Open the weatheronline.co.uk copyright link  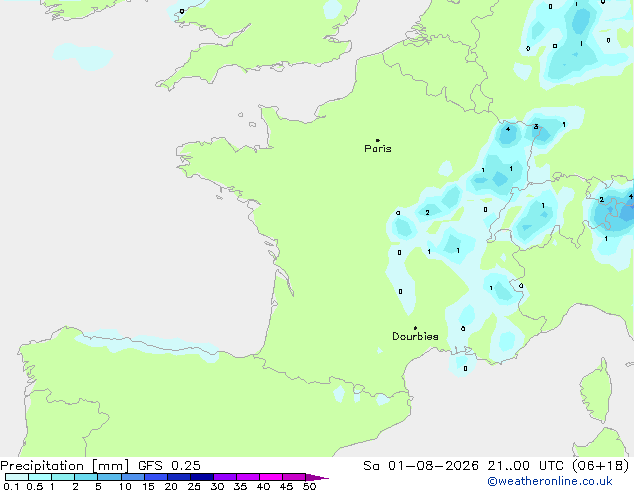(x=550, y=481)
